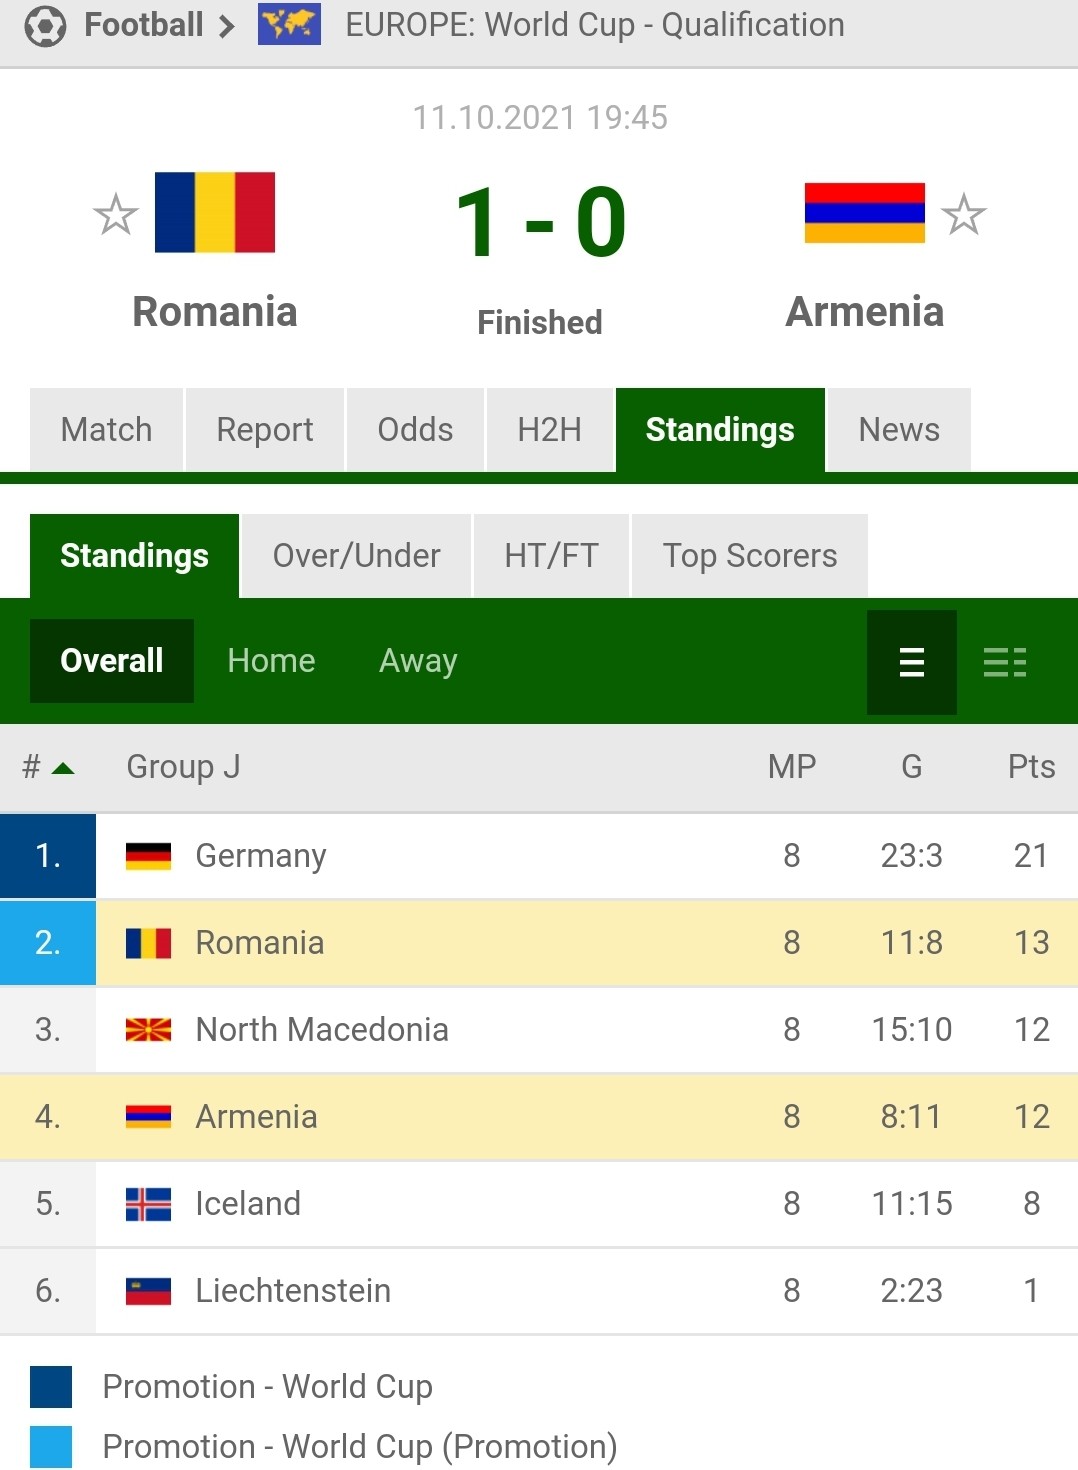Open Germany via its flag icon
1078x1470 pixels.
pos(148,856)
